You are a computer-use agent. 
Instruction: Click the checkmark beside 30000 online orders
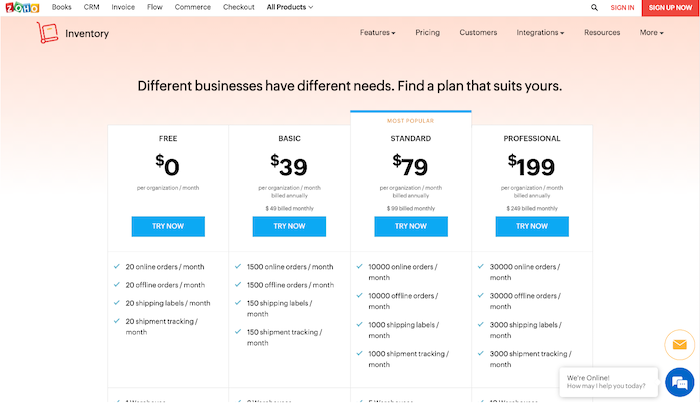click(481, 266)
